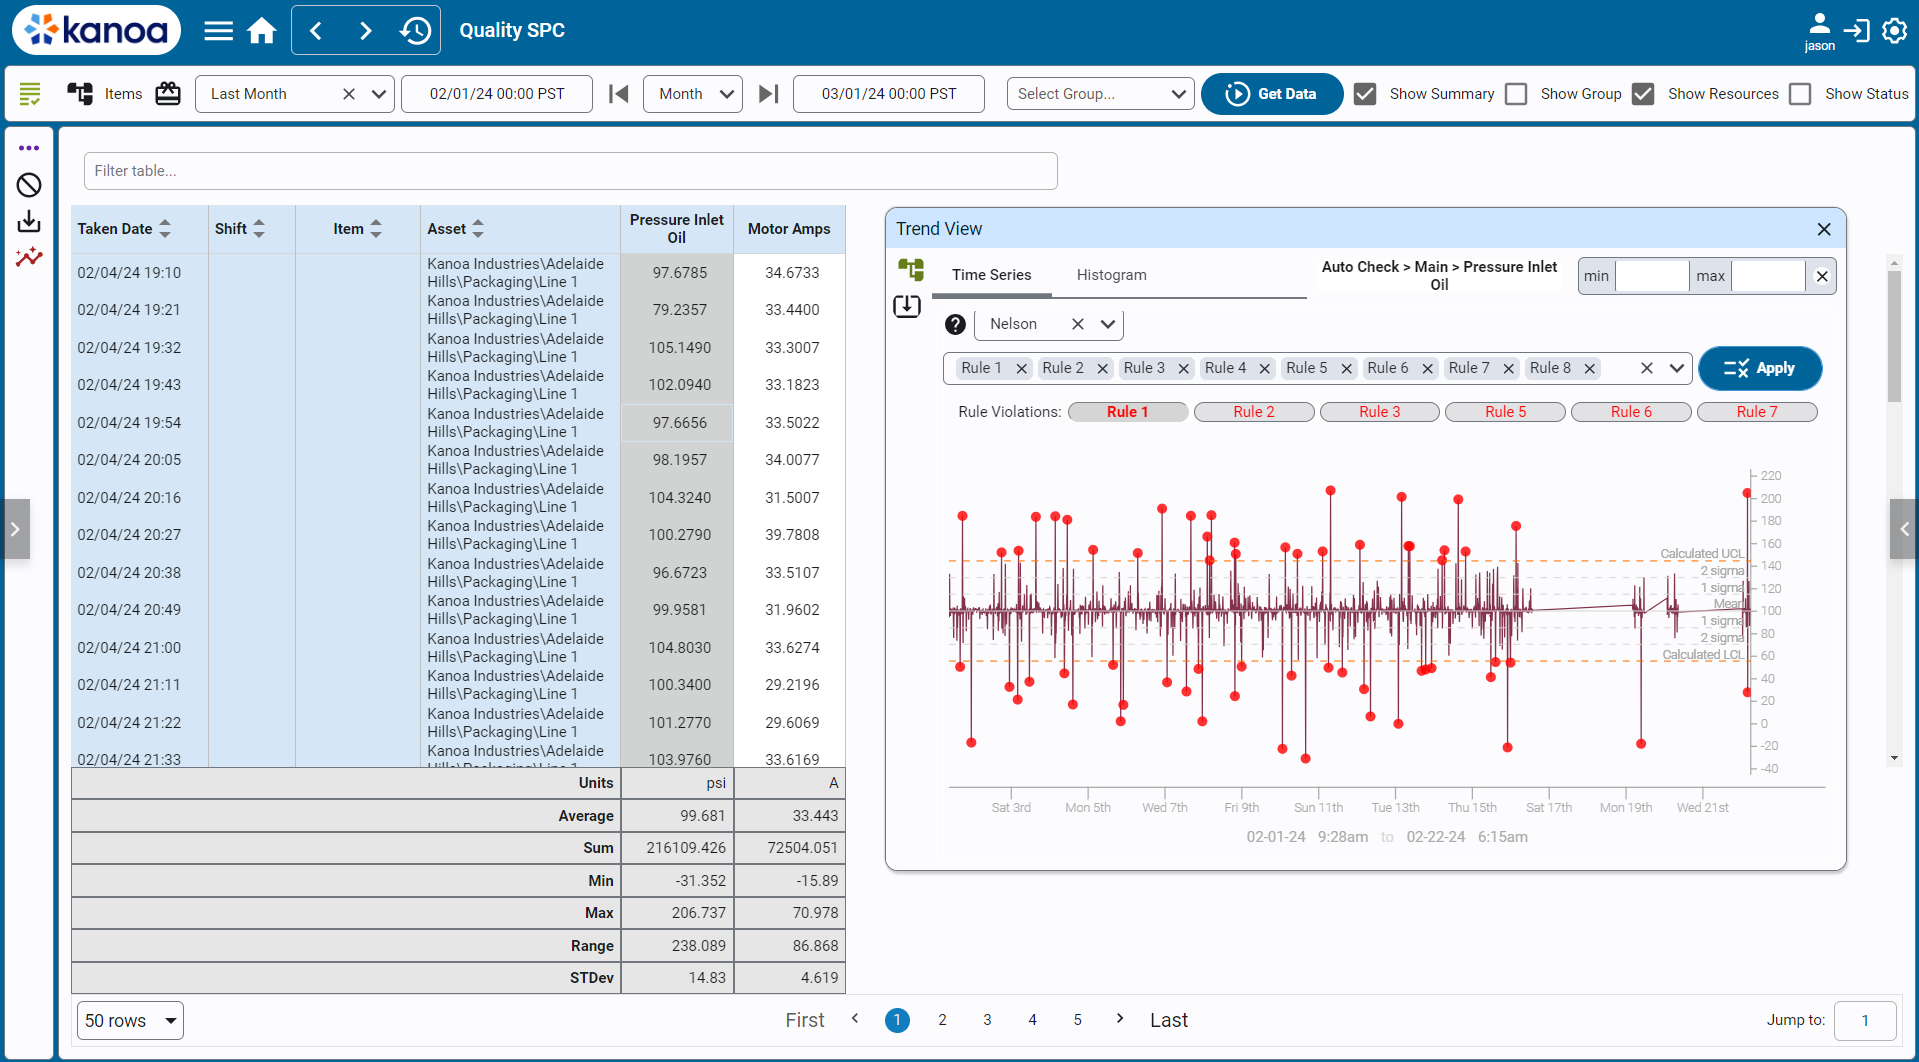Viewport: 1919px width, 1062px height.
Task: Click the three-dots more options icon
Action: pos(29,148)
